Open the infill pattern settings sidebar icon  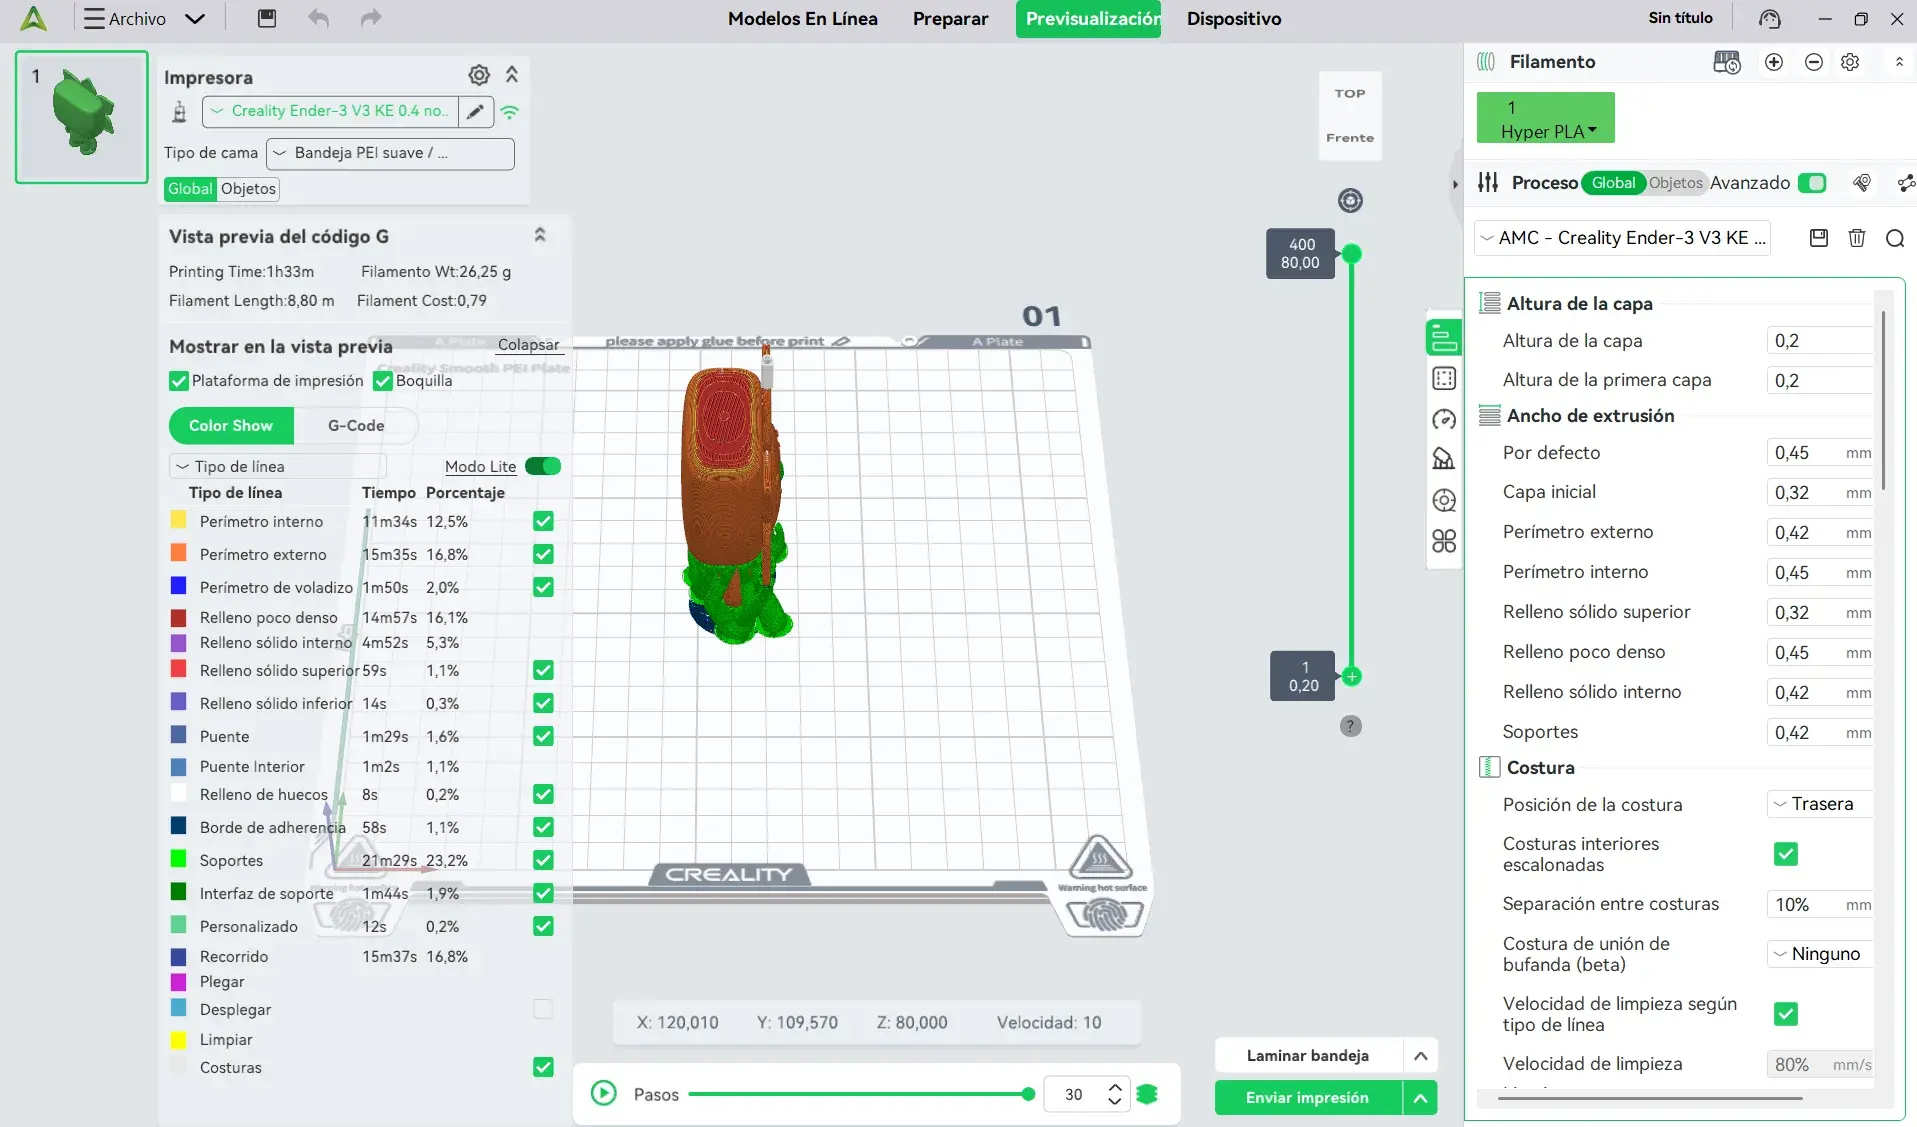coord(1444,378)
